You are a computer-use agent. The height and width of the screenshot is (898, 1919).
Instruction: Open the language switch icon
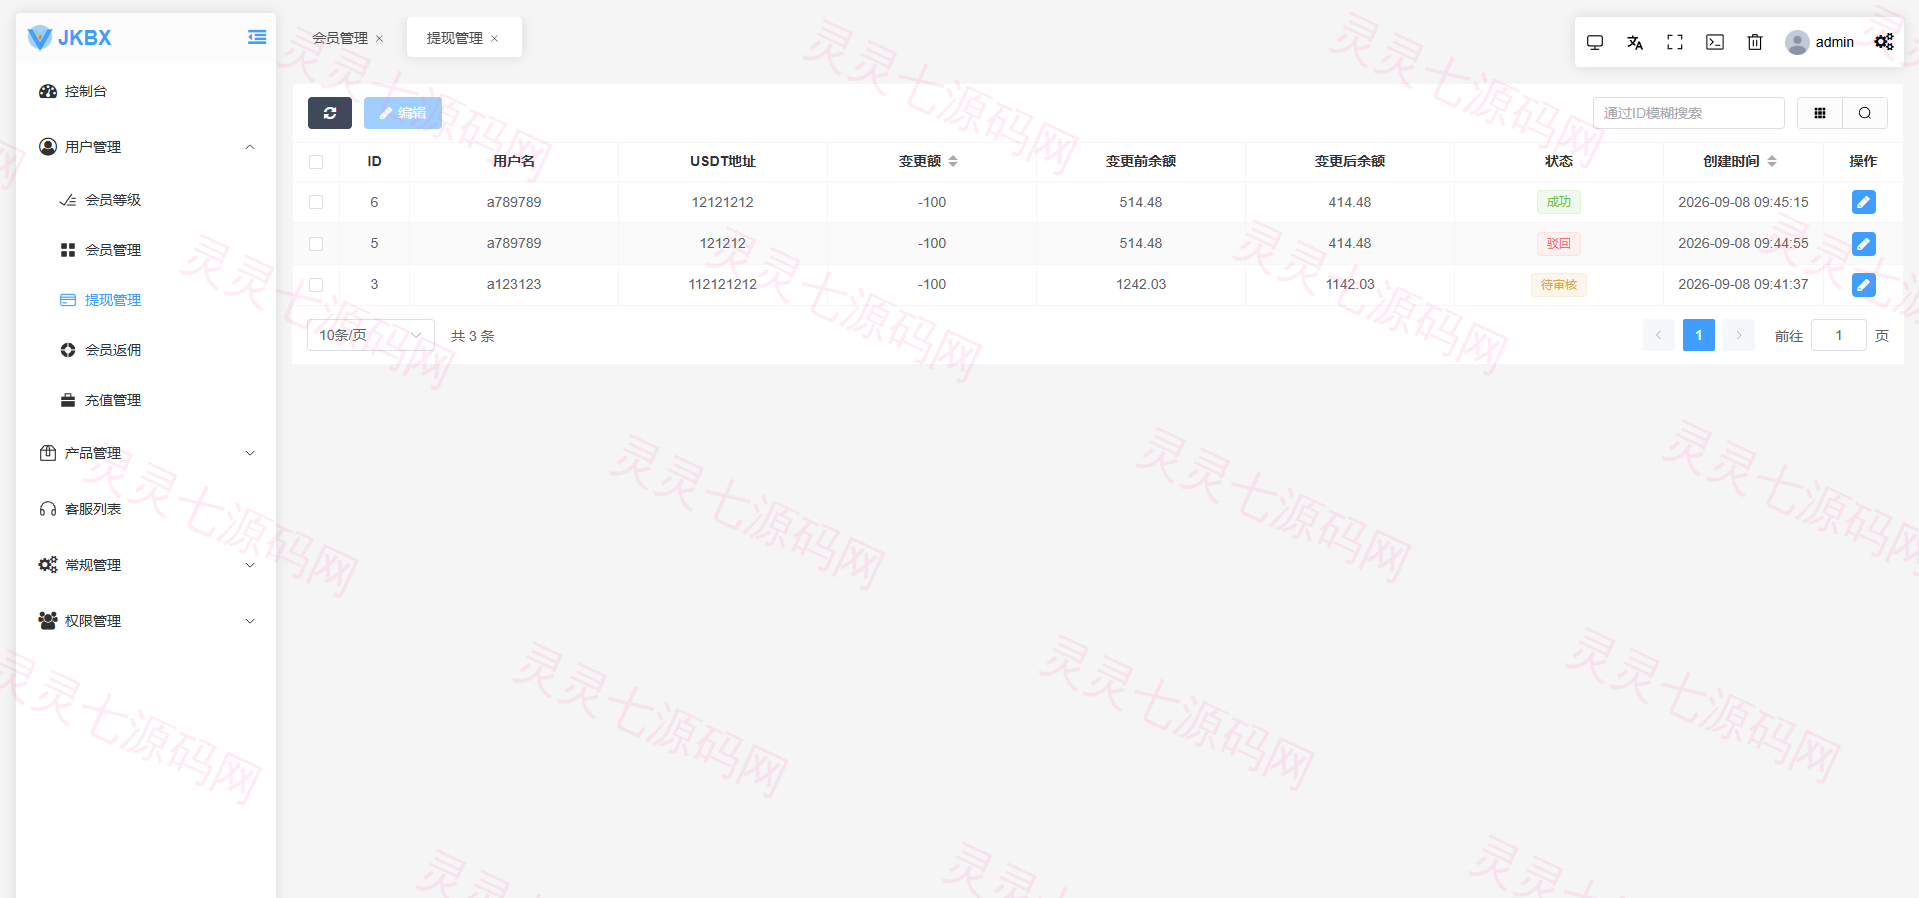[x=1635, y=42]
